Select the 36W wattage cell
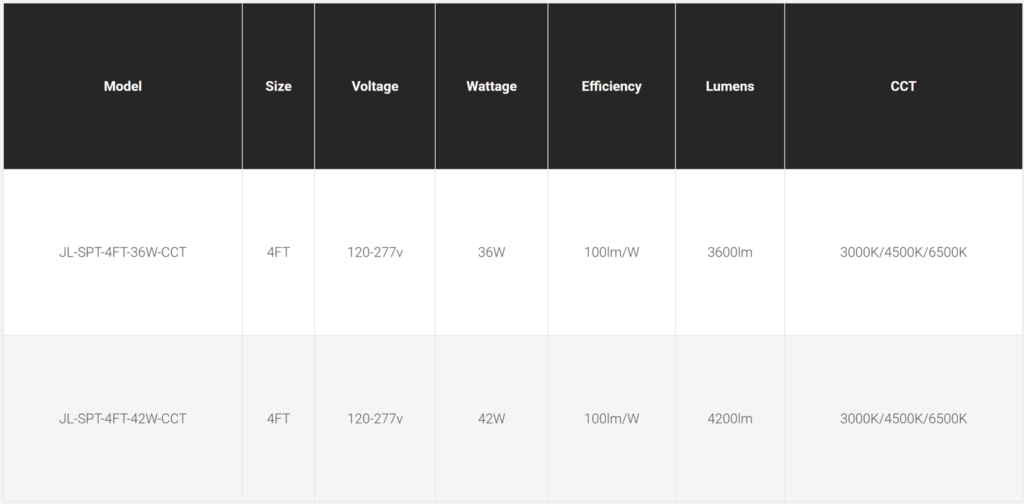The image size is (1024, 504). point(491,252)
